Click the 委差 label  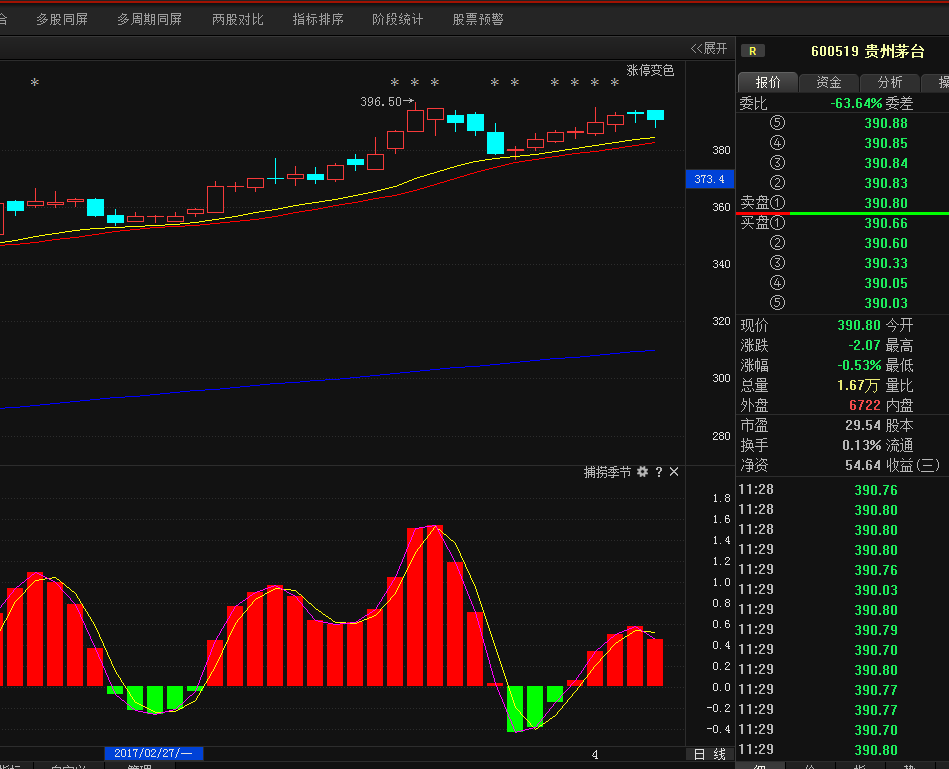(899, 103)
